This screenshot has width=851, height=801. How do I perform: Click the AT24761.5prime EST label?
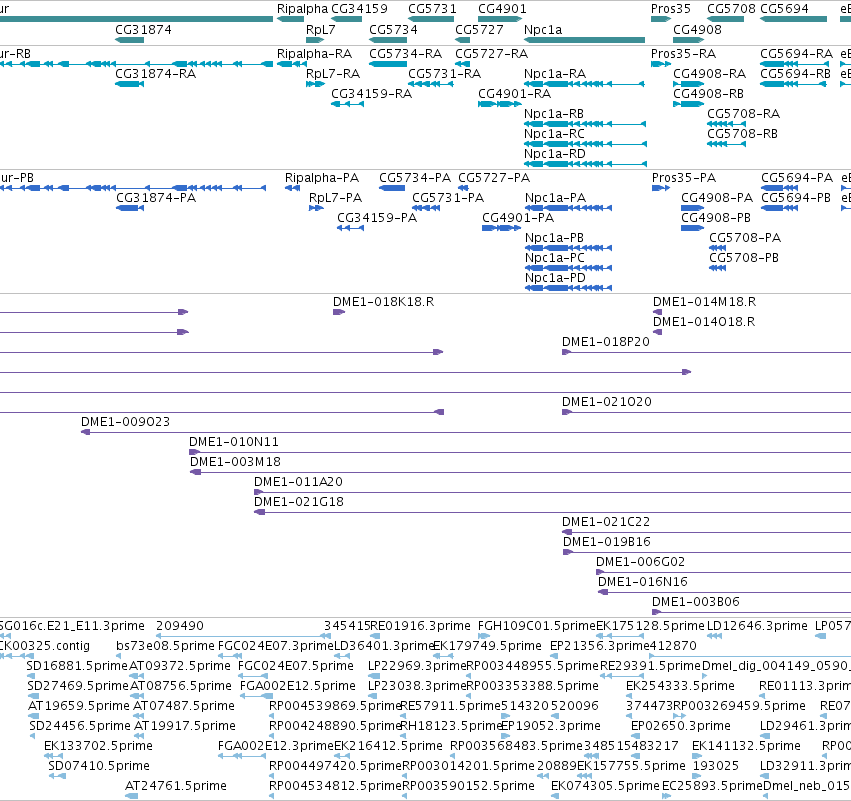pyautogui.click(x=176, y=785)
